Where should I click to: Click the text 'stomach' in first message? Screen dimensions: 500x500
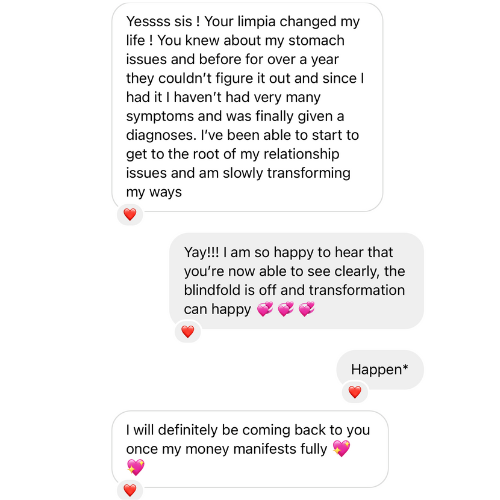click(316, 41)
